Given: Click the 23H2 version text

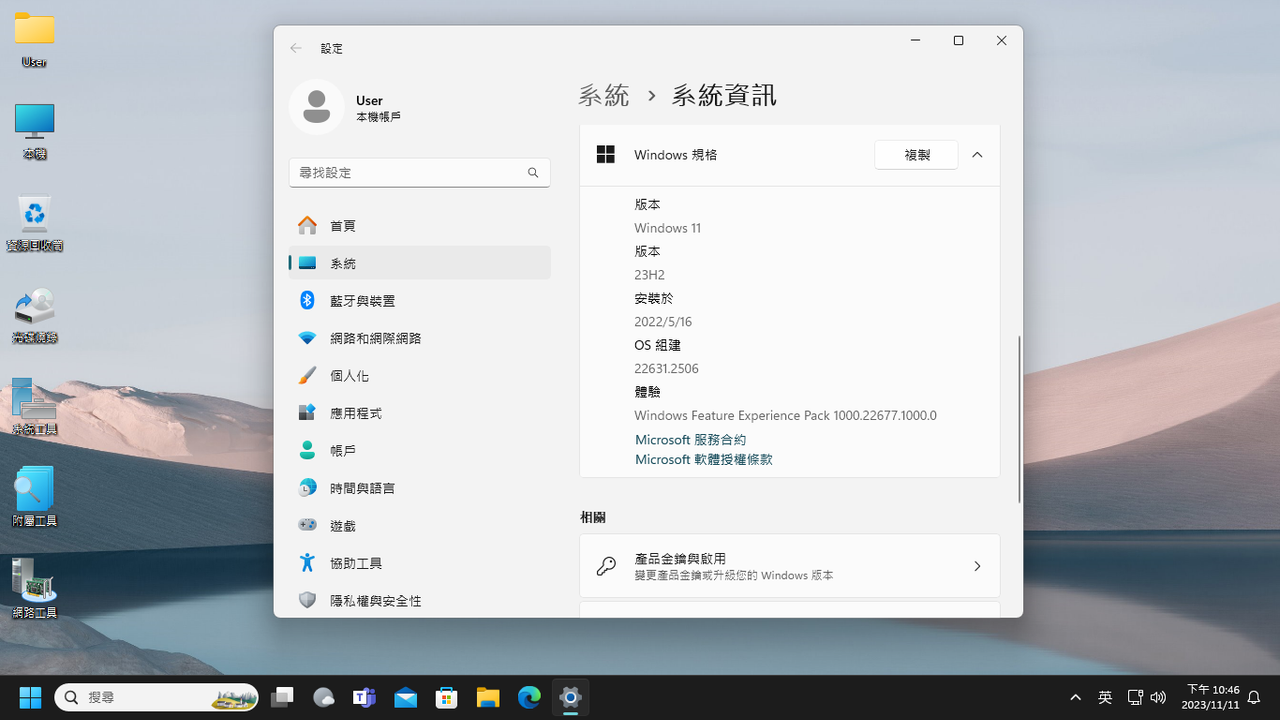Looking at the screenshot, I should [x=649, y=275].
